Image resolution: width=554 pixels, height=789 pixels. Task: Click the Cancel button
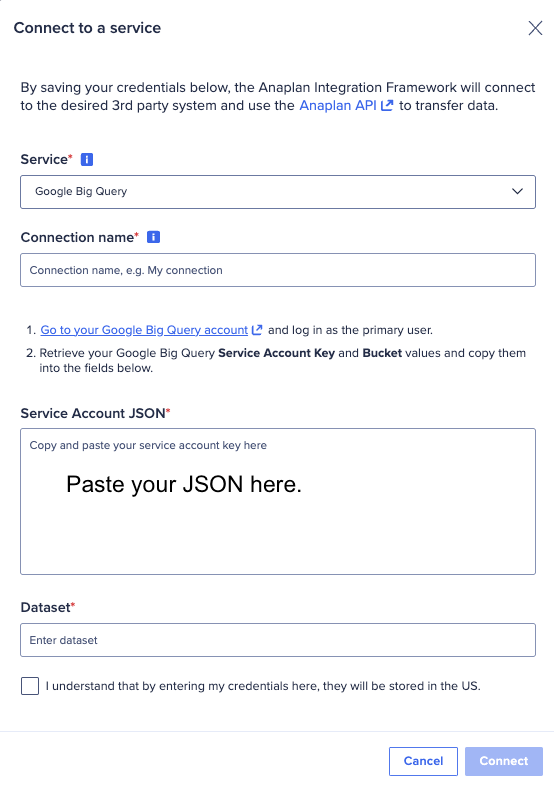423,761
